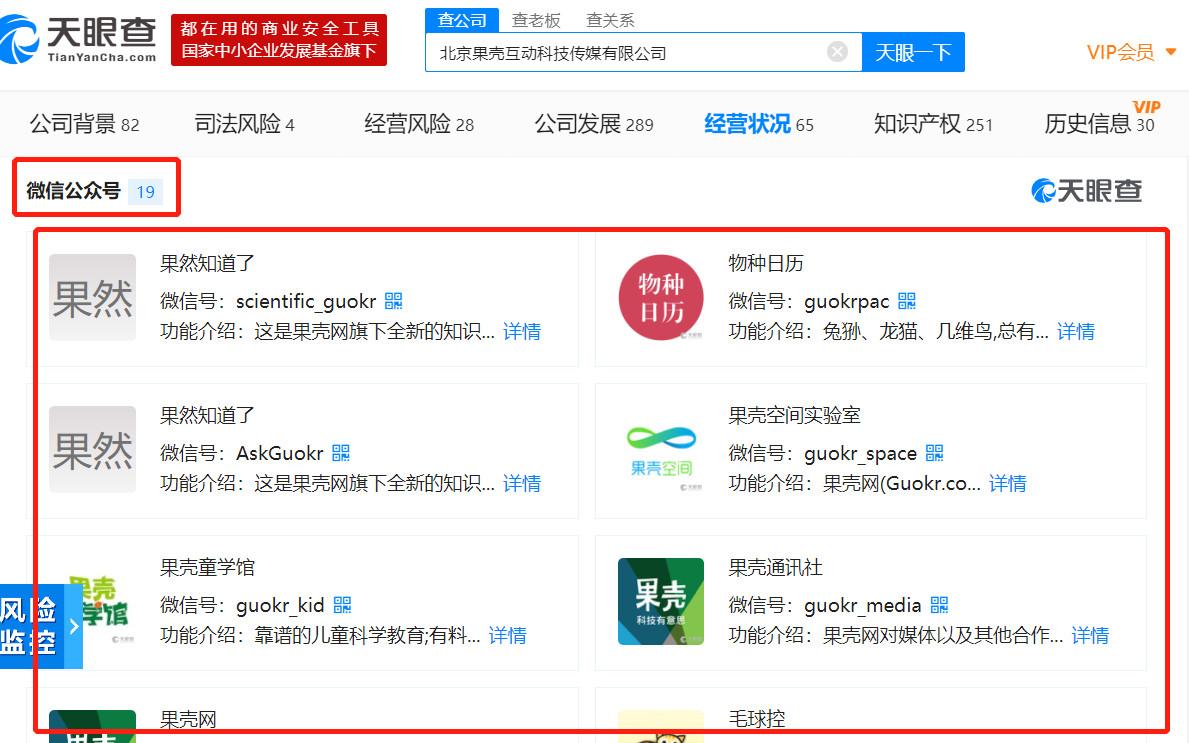Open 详情 for scientific_guokr 果然知道了

[x=522, y=331]
